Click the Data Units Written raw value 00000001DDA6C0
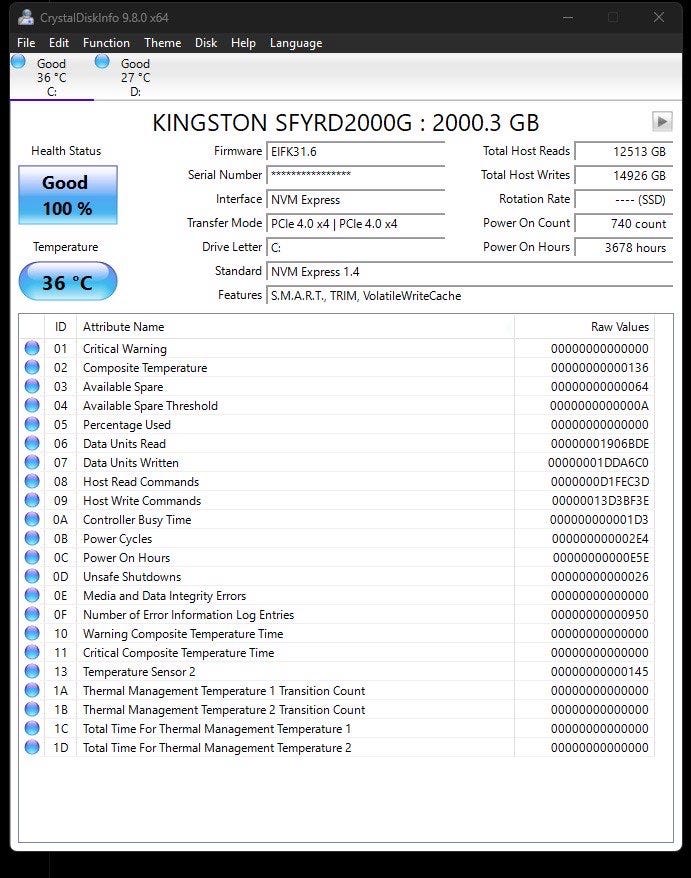 pyautogui.click(x=598, y=463)
